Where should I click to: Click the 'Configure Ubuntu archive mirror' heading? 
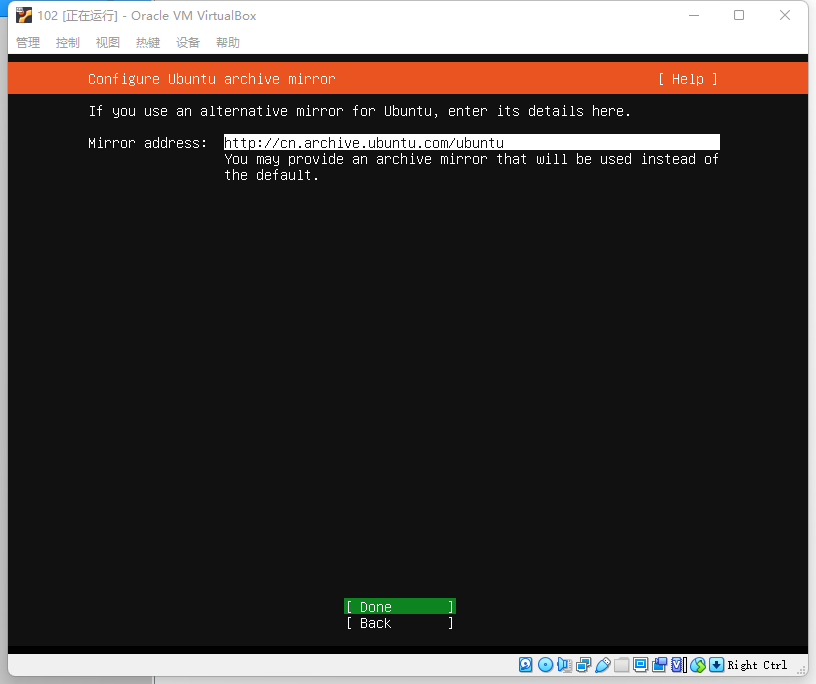212,79
